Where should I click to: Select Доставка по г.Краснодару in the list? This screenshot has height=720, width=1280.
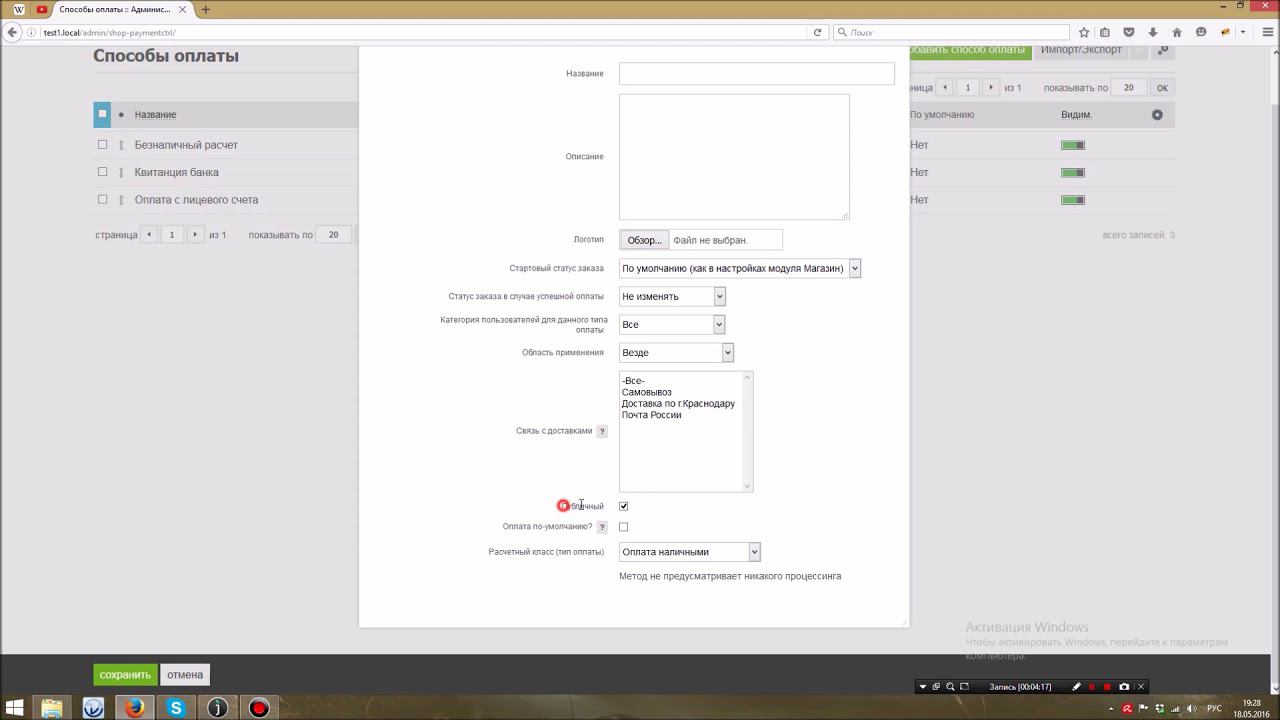click(x=678, y=404)
